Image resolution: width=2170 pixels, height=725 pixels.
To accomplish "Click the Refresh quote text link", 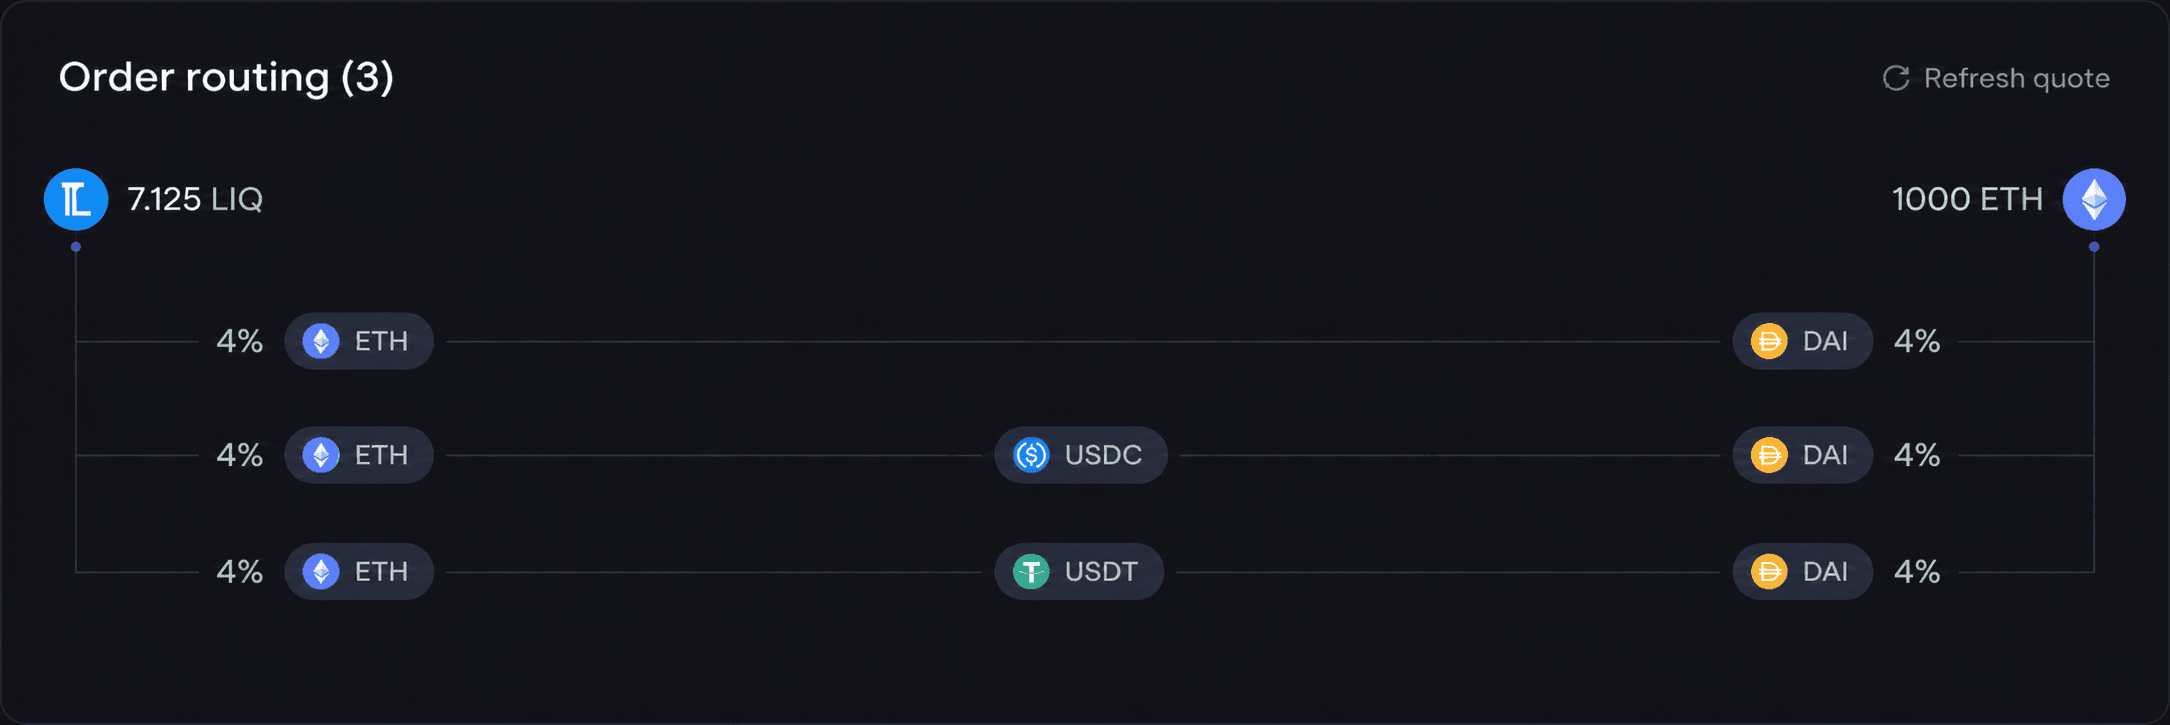I will pyautogui.click(x=2016, y=78).
